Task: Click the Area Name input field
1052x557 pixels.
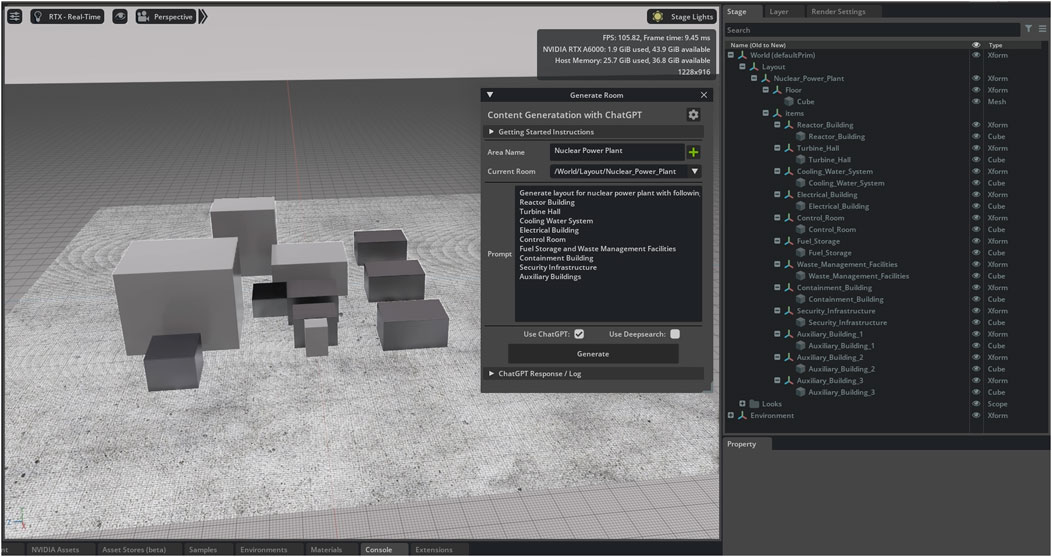Action: tap(617, 152)
